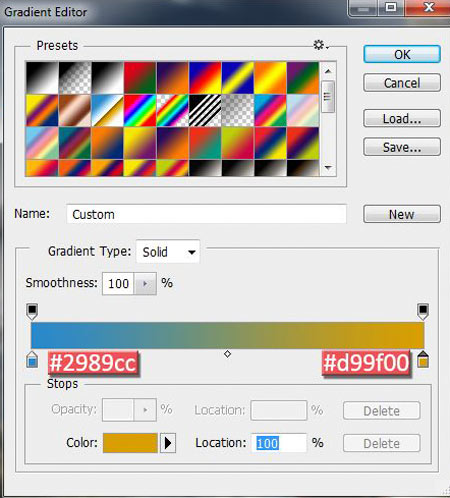
Task: Open the color stop arrow menu
Action: [x=168, y=443]
